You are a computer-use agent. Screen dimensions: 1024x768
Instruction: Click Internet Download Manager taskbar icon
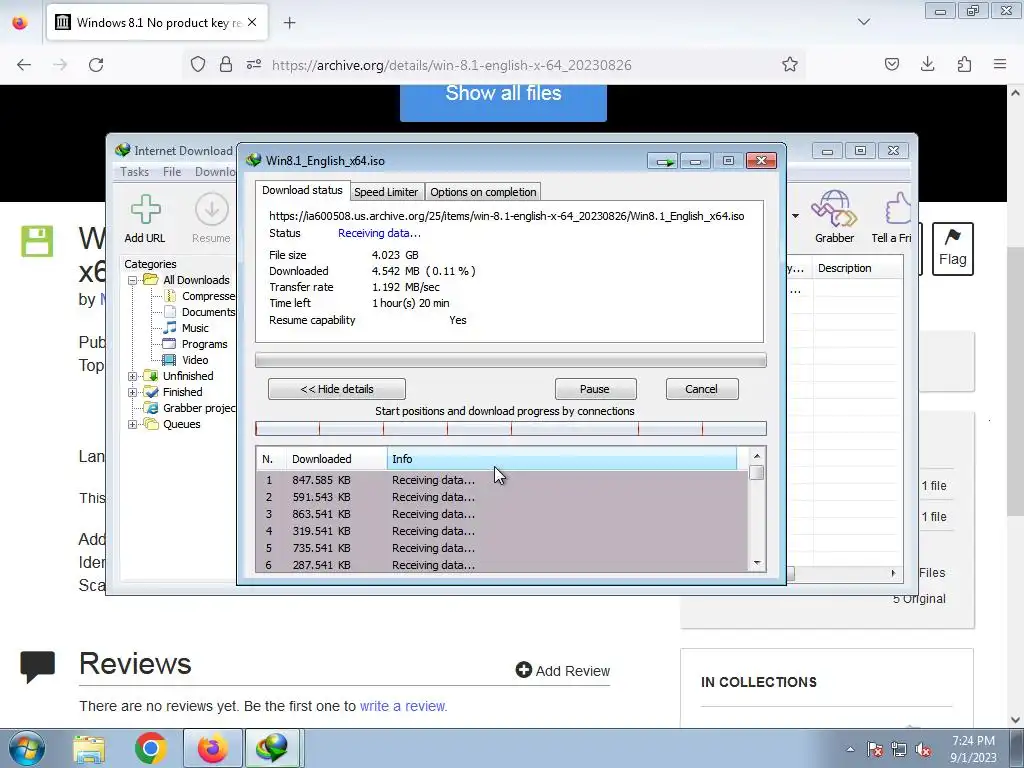272,748
